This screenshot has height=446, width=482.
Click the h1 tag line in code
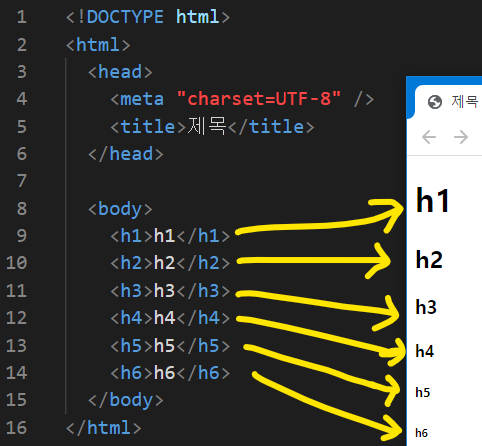point(170,236)
